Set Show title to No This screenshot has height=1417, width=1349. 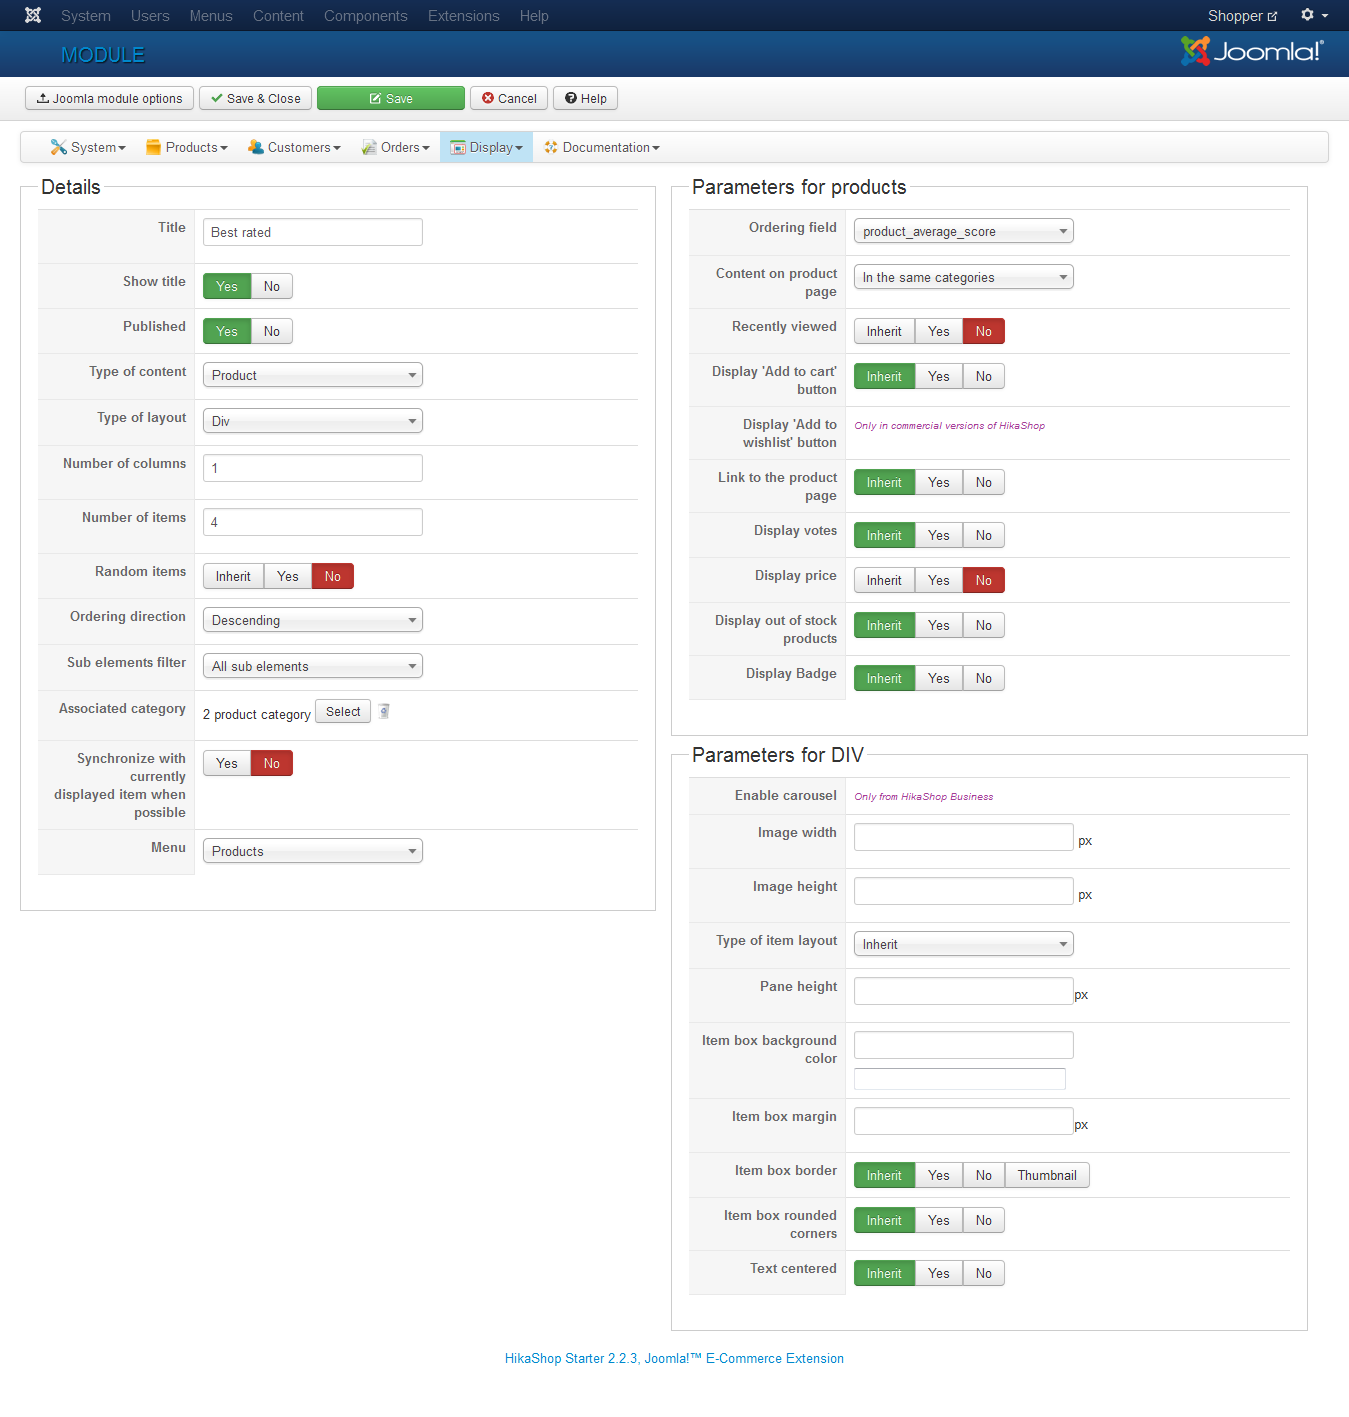click(272, 286)
